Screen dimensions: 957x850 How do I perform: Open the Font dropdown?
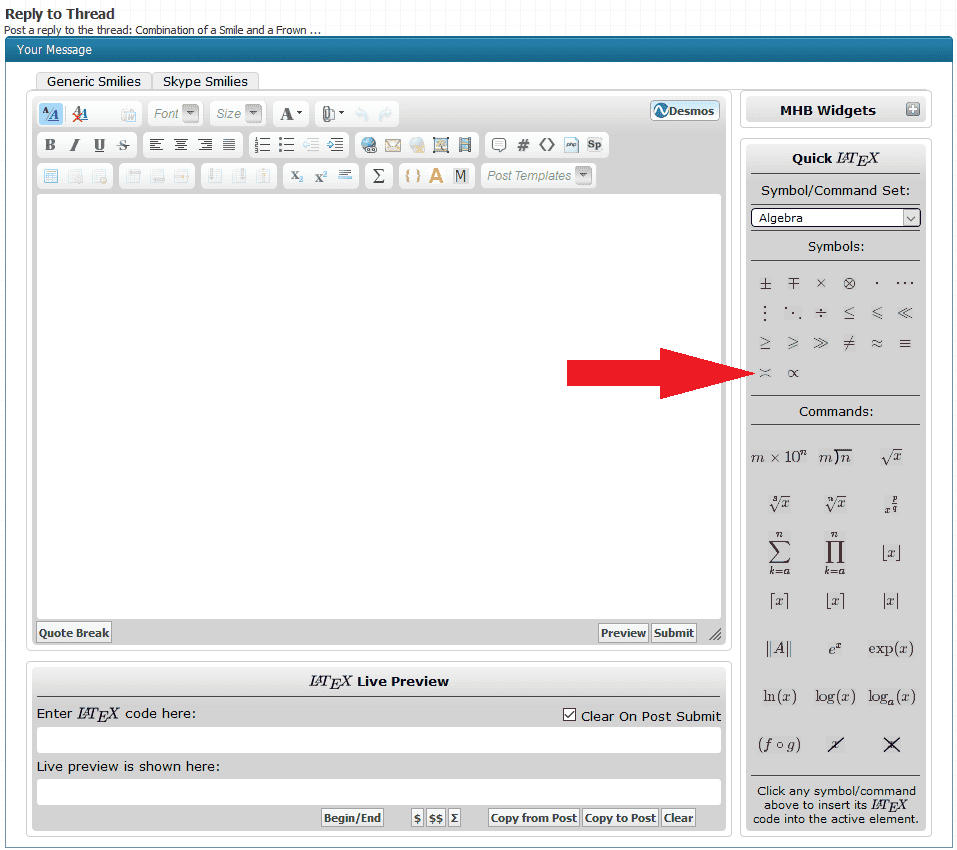click(x=175, y=114)
